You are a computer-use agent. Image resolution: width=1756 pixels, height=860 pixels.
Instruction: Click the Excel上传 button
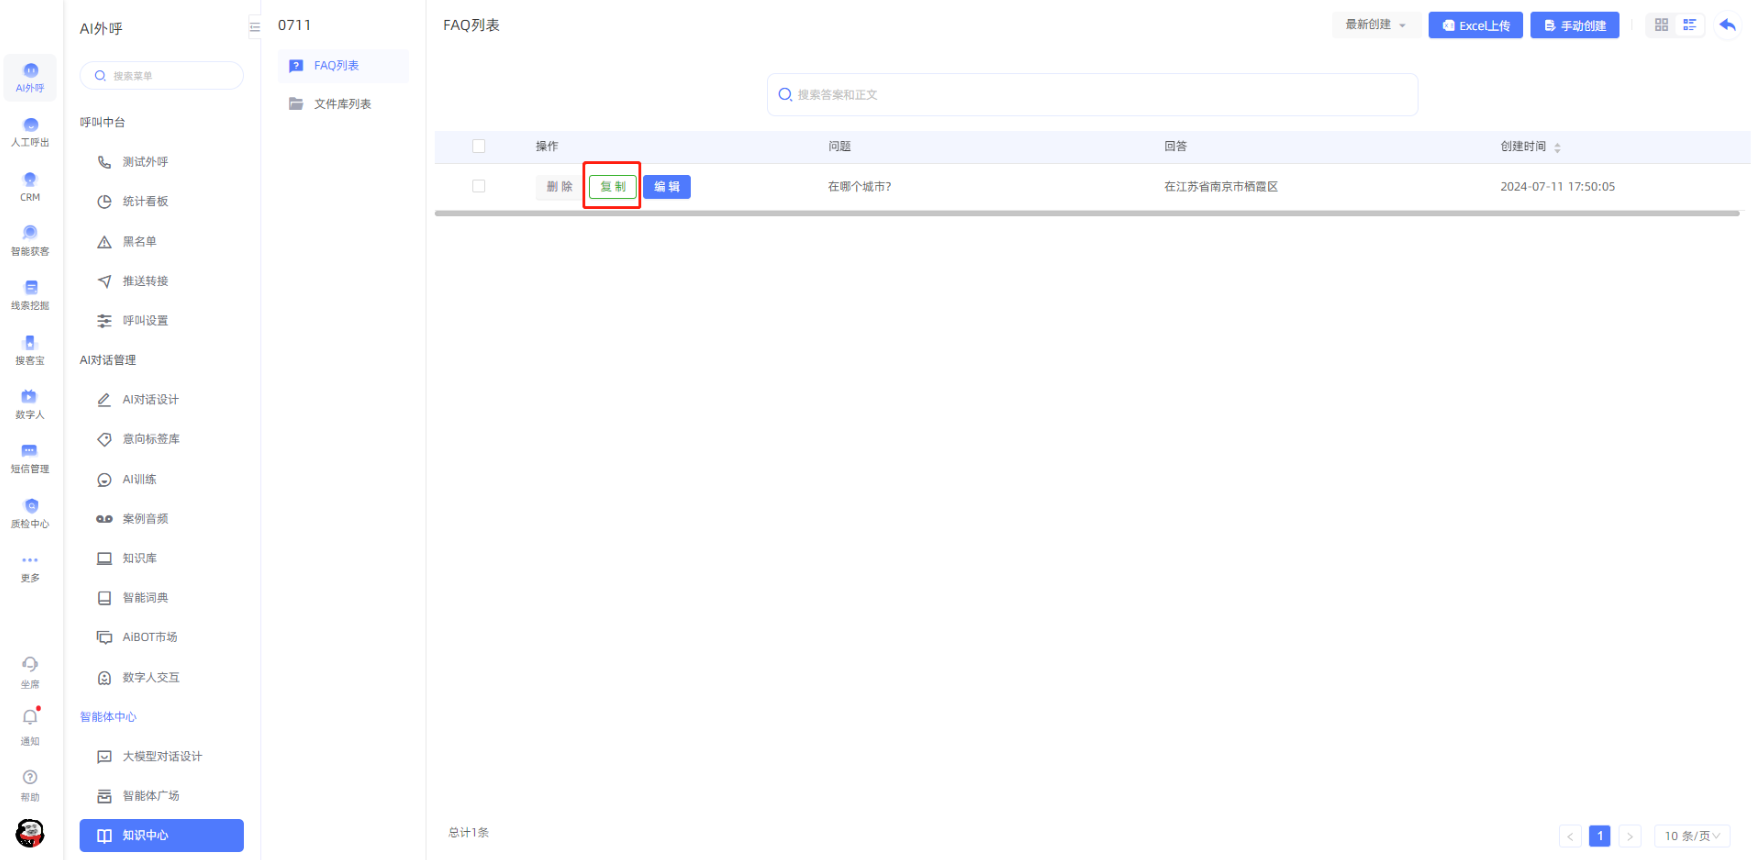pos(1475,25)
